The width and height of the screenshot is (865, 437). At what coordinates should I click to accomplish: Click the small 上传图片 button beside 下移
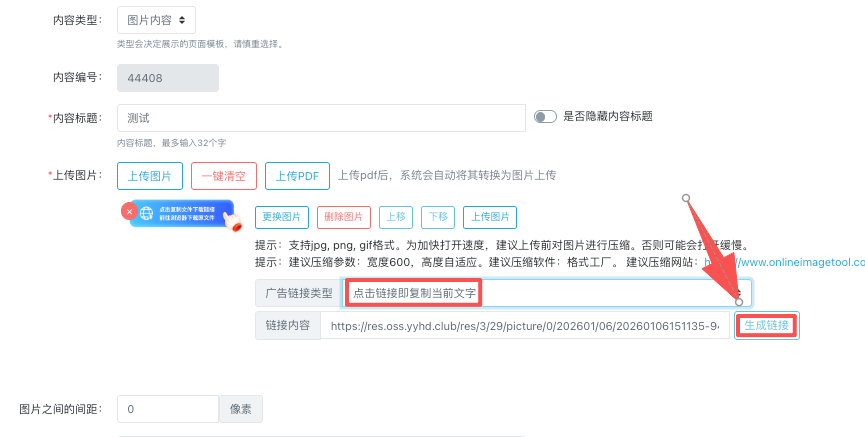(490, 217)
